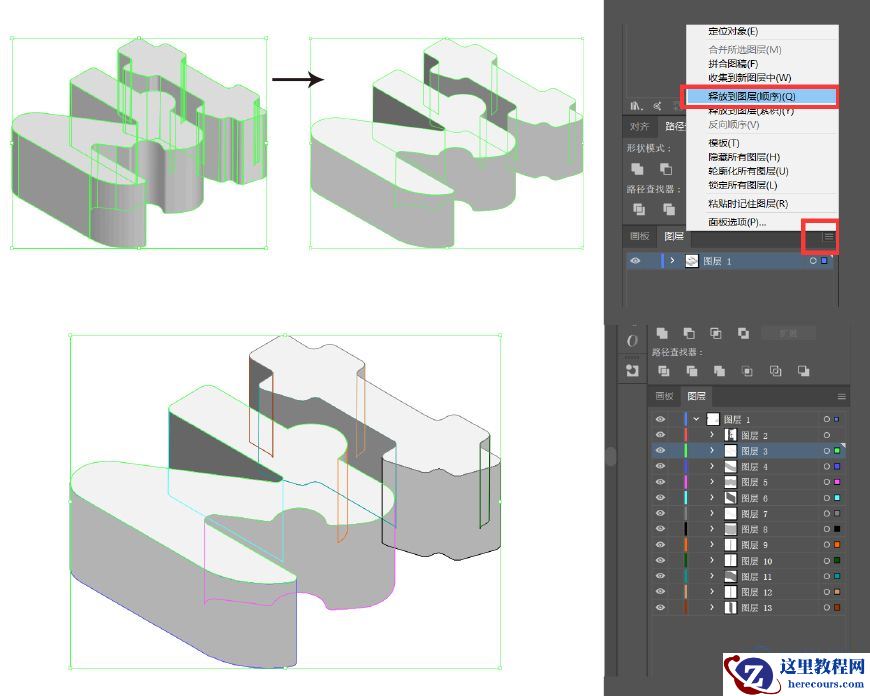870x696 pixels.
Task: Click the Crop pathfinder icon in lower panel
Action: click(x=747, y=371)
